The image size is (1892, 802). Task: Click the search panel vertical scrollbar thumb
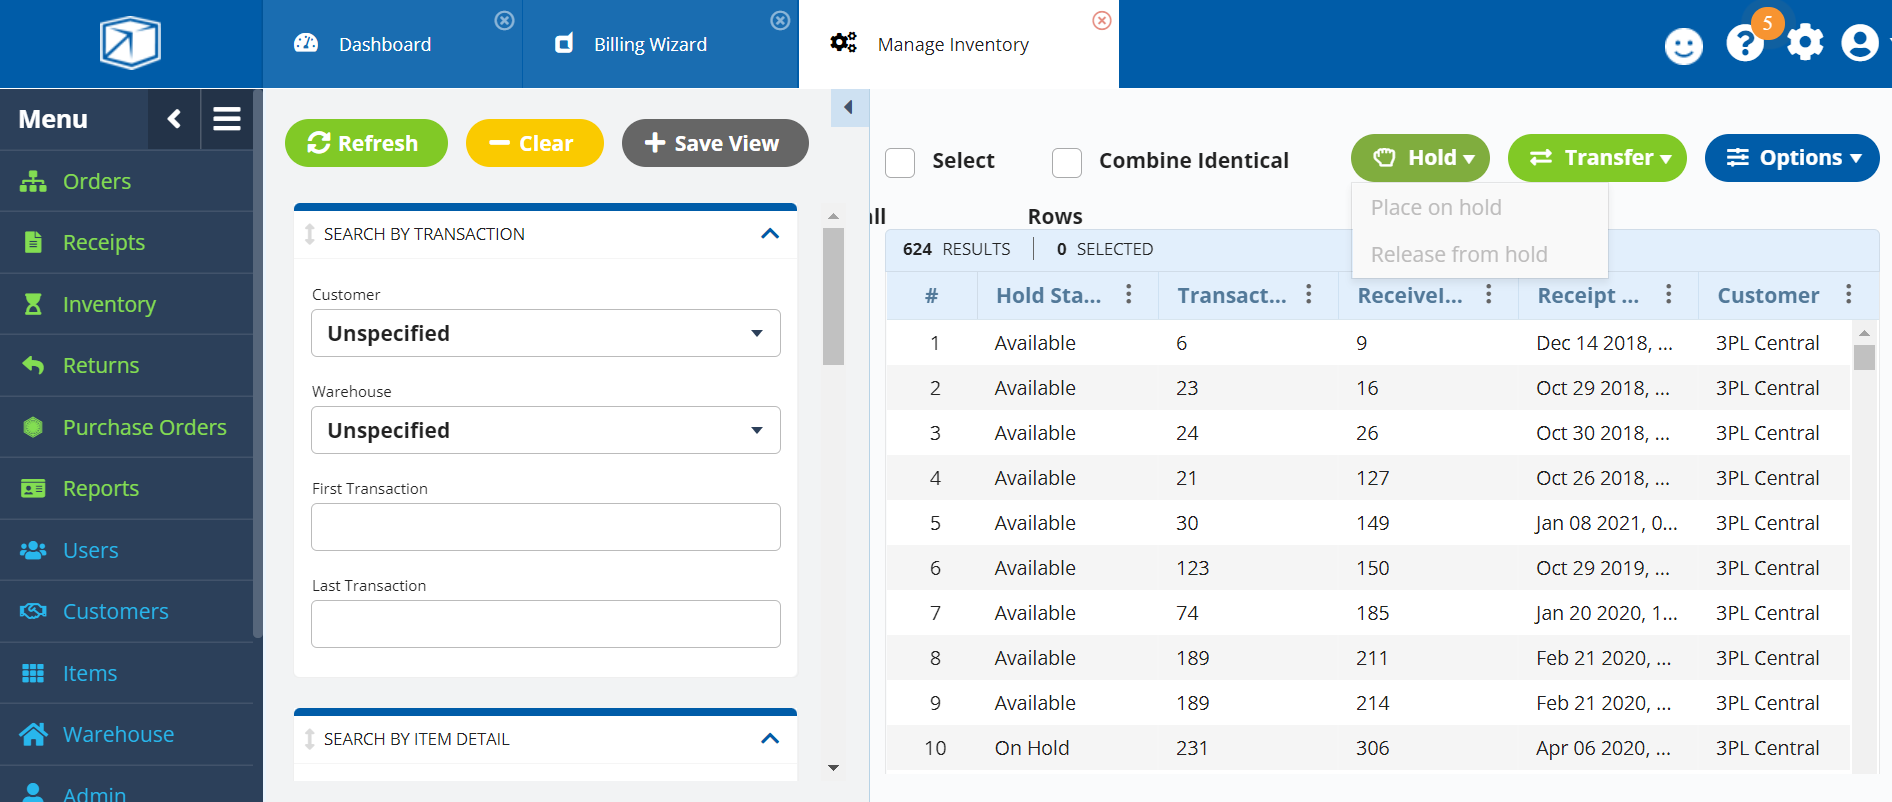pyautogui.click(x=833, y=296)
